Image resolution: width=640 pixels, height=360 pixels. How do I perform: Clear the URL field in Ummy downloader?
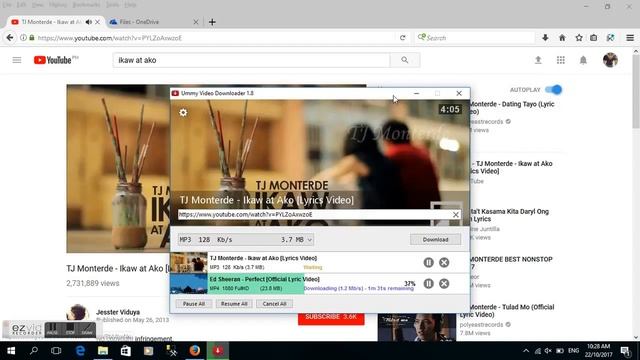pos(456,215)
